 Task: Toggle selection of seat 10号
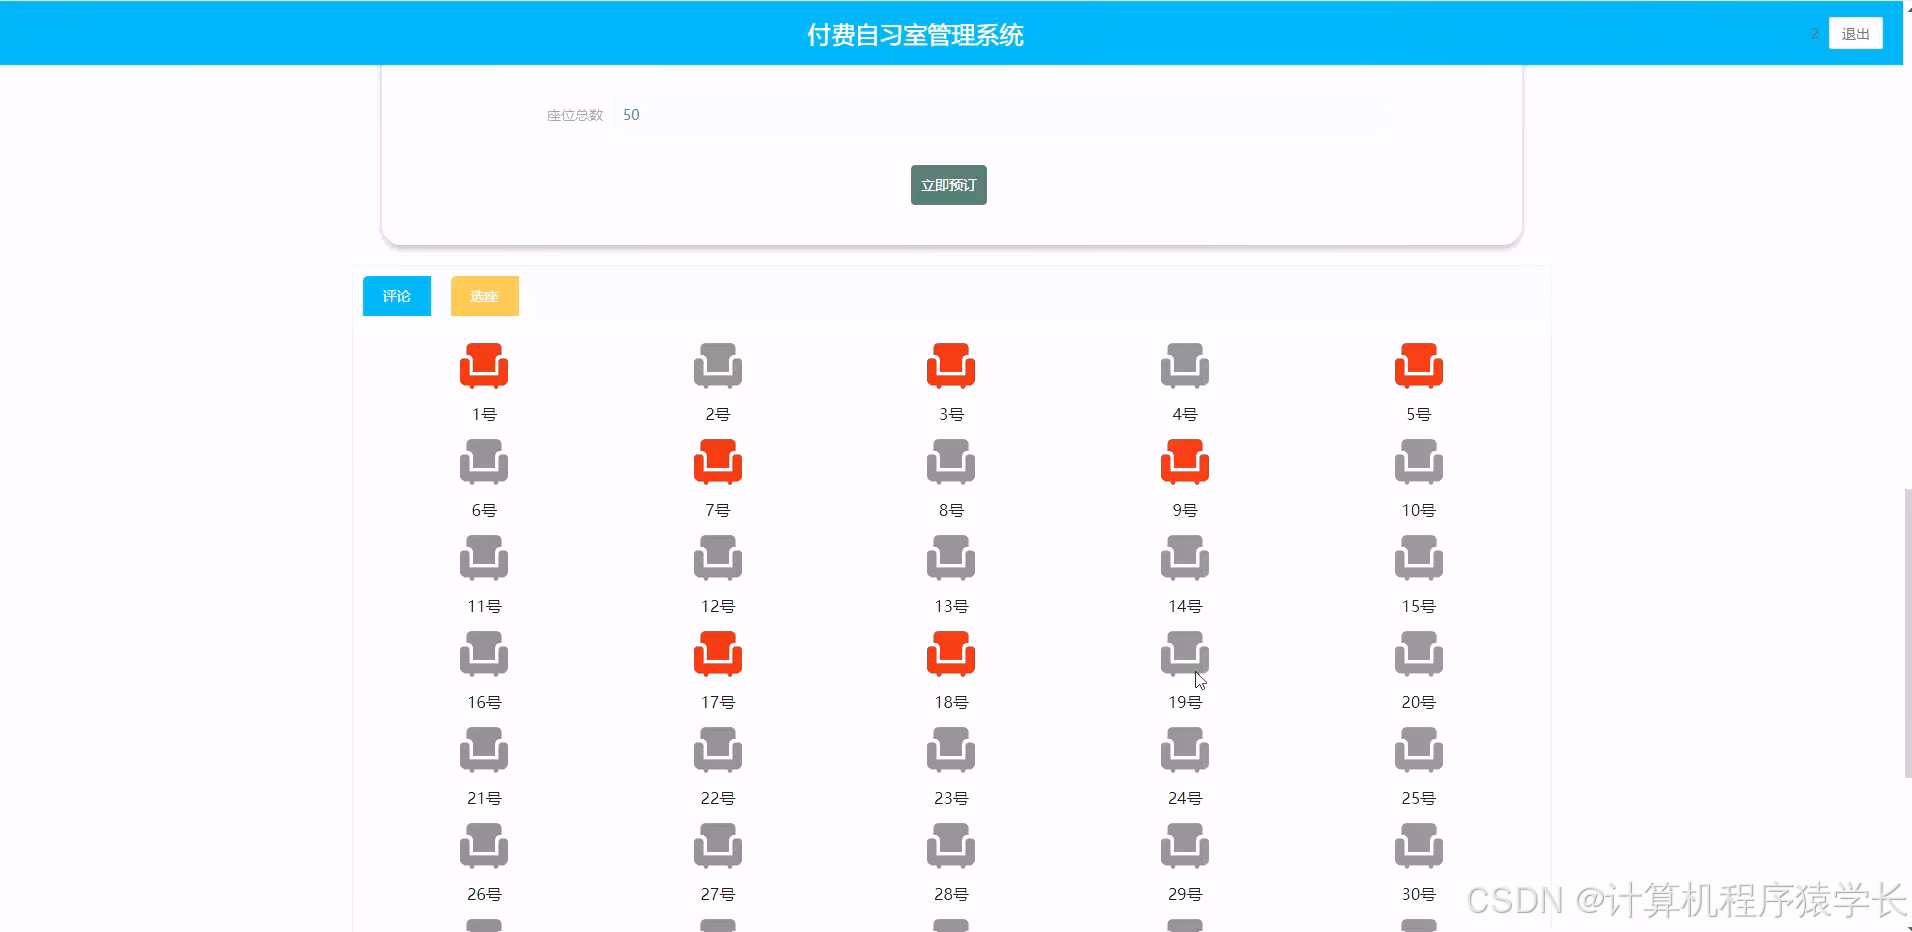pos(1418,462)
